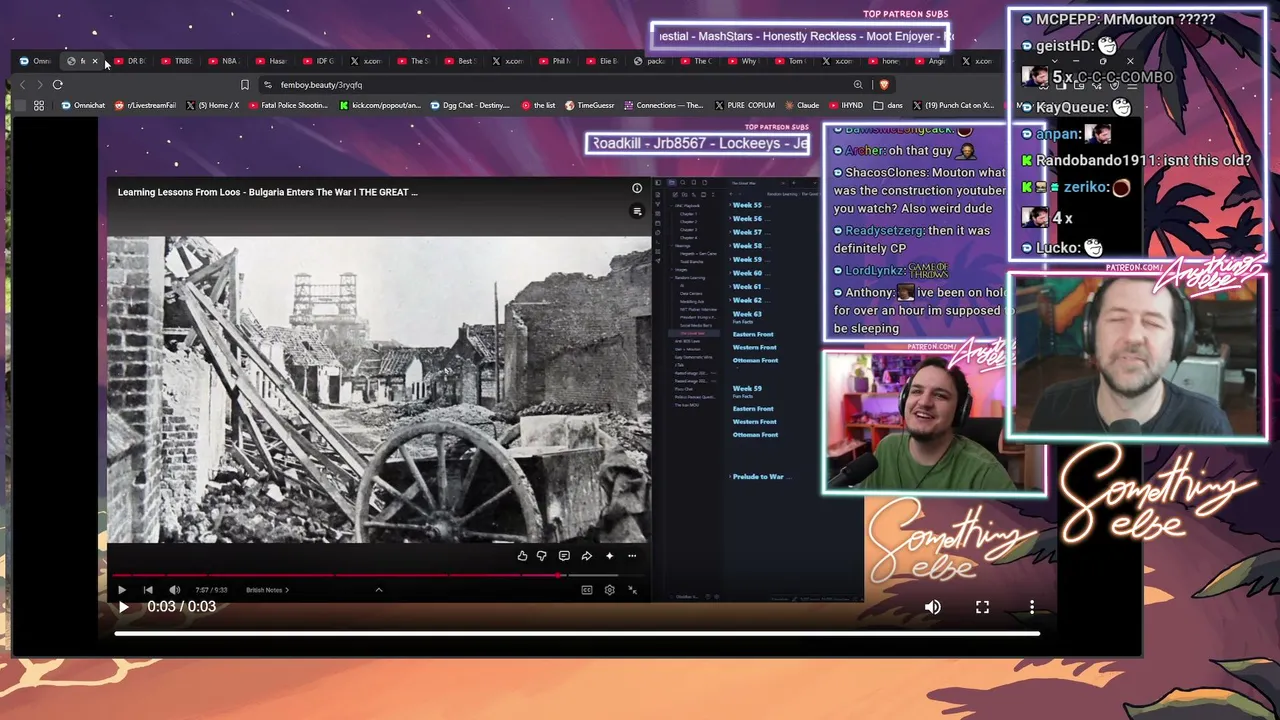Open the r/LivestreamFail bookmark
The width and height of the screenshot is (1280, 720).
(x=146, y=105)
